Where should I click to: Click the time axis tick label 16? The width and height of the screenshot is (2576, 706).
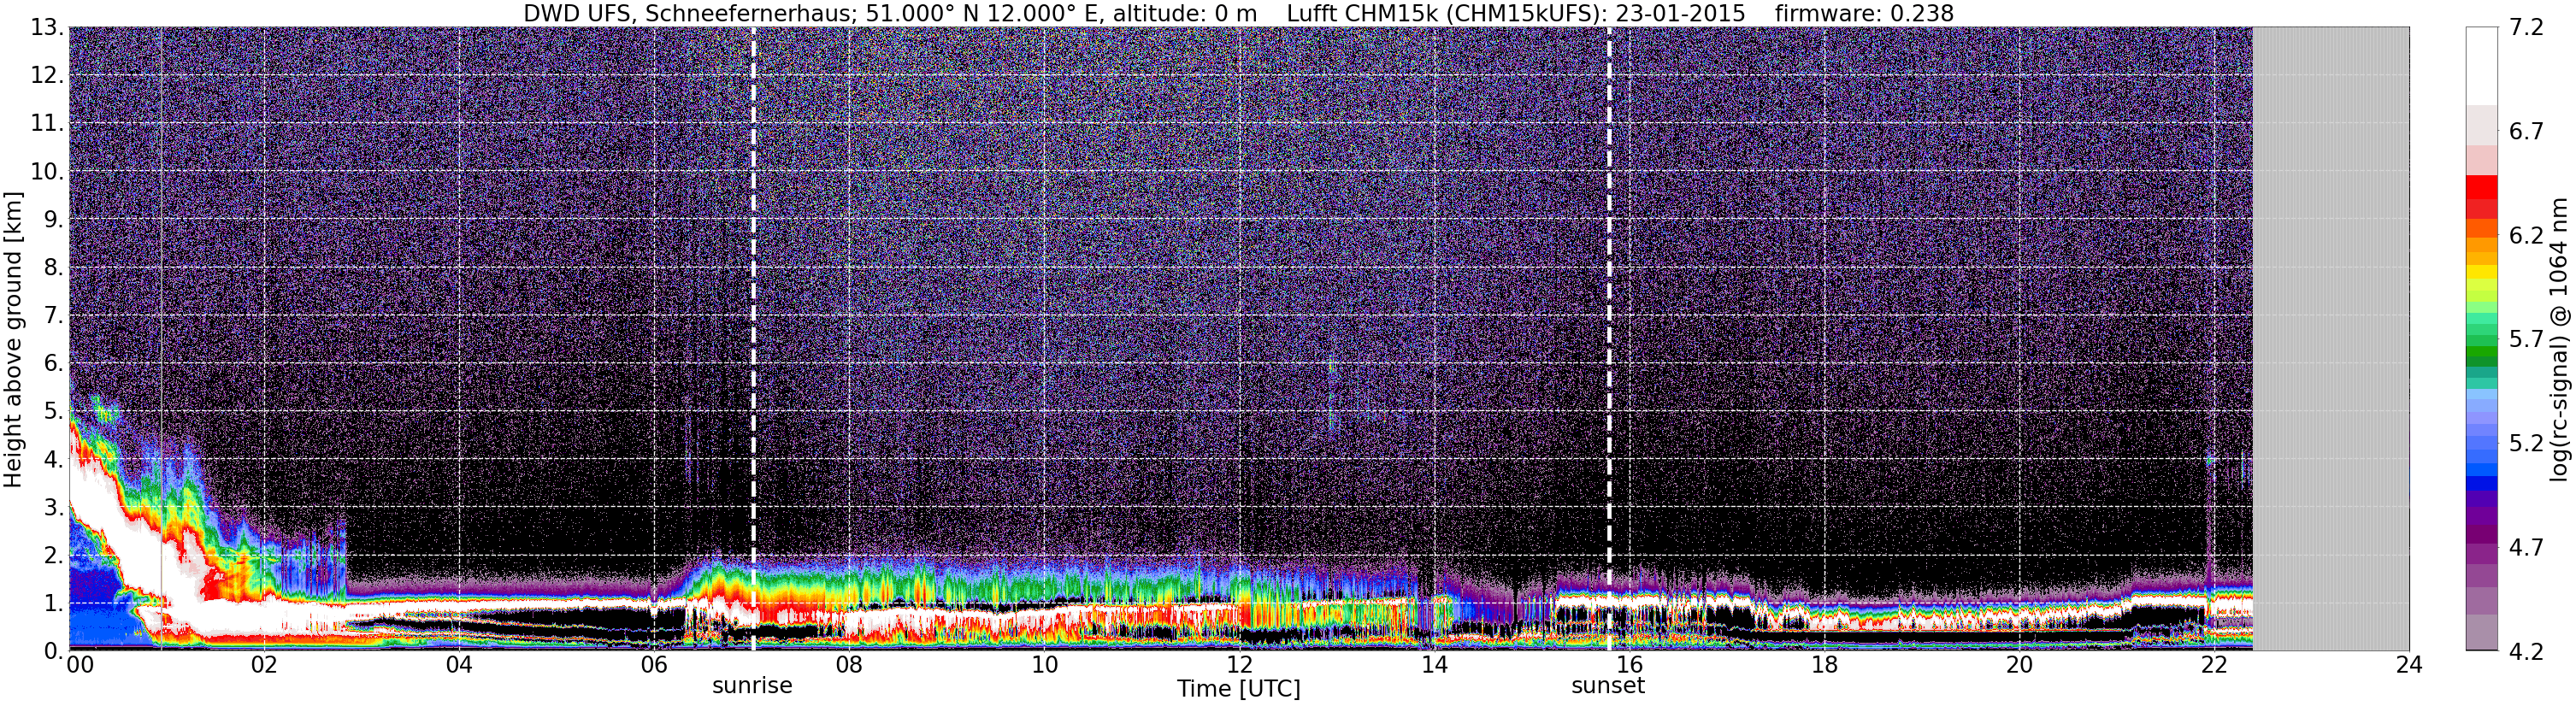tap(1629, 665)
